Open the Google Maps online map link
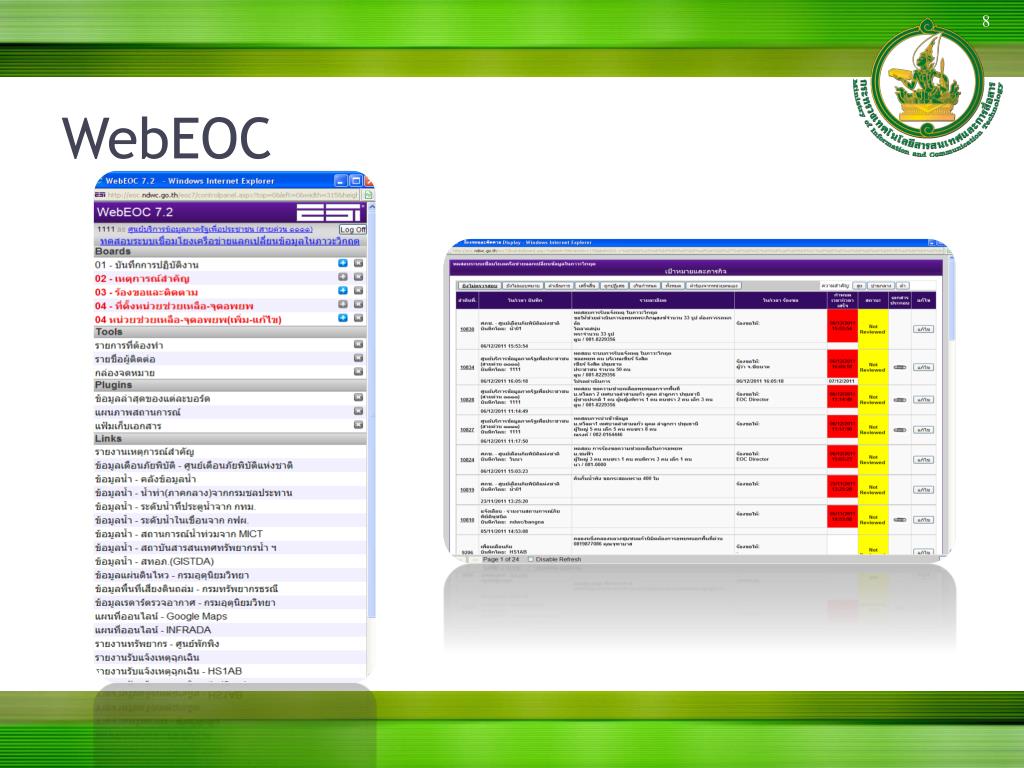1024x768 pixels. [x=161, y=616]
